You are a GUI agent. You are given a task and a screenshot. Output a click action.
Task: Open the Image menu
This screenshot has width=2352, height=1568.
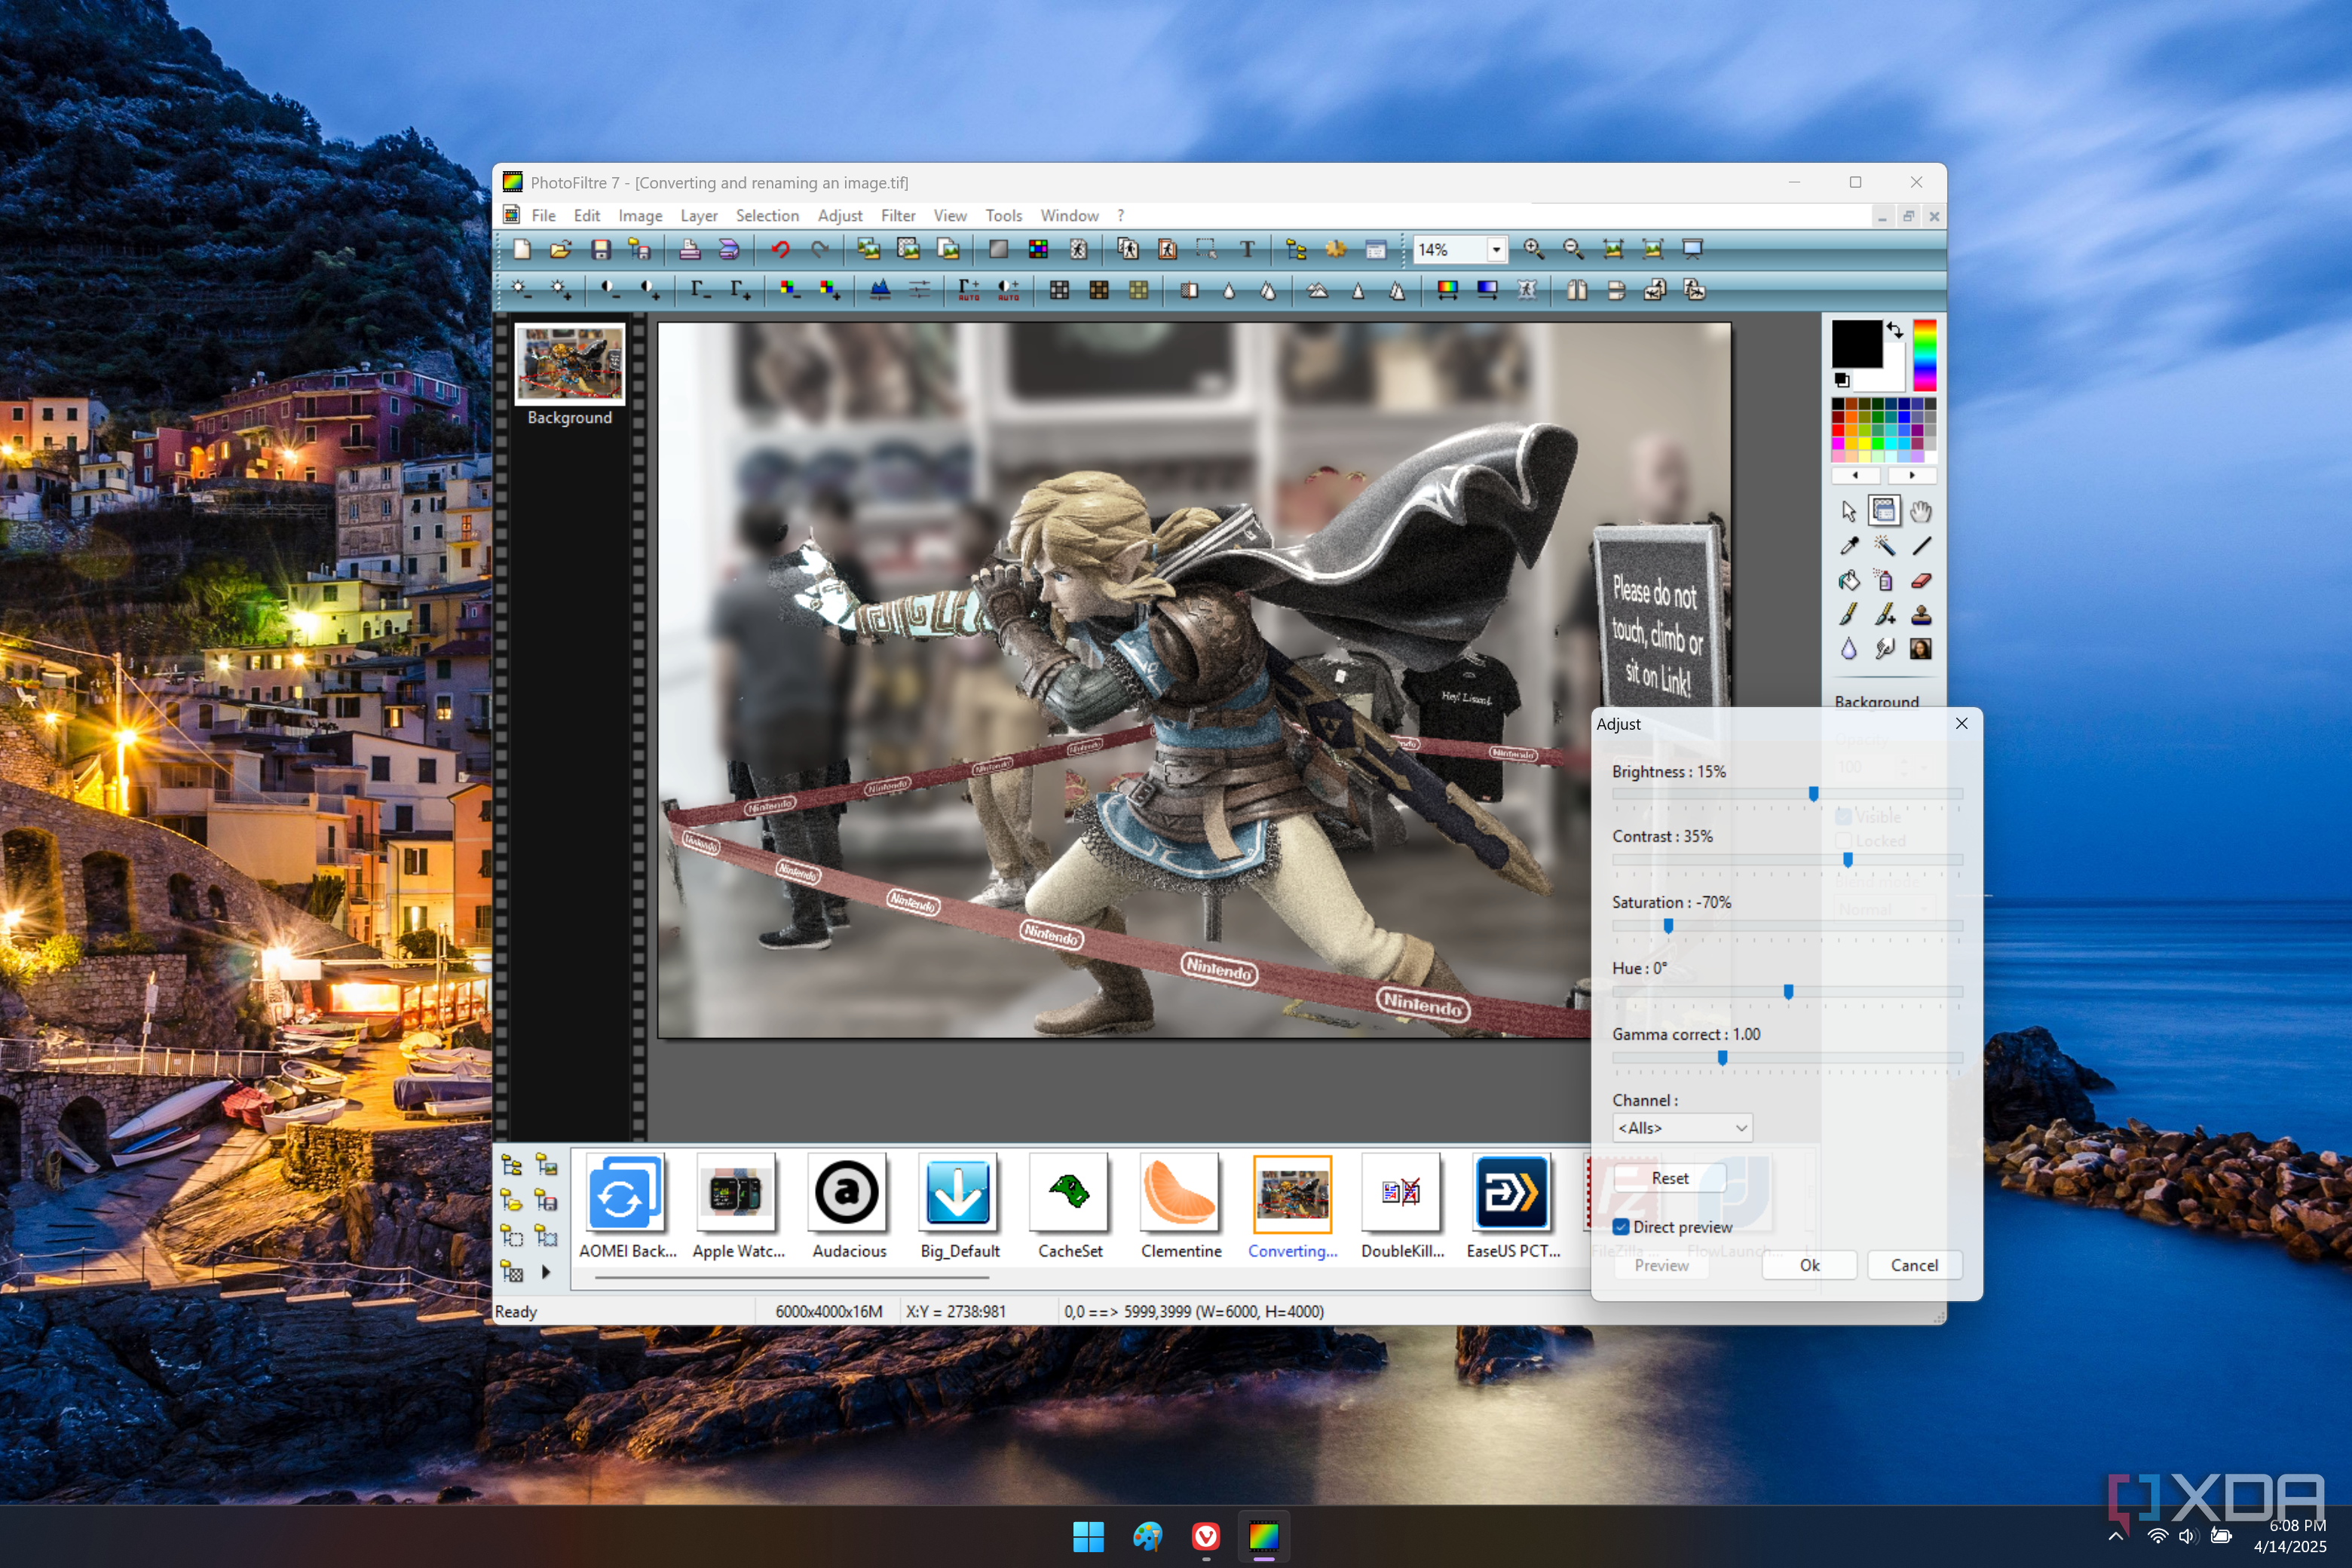tap(640, 216)
